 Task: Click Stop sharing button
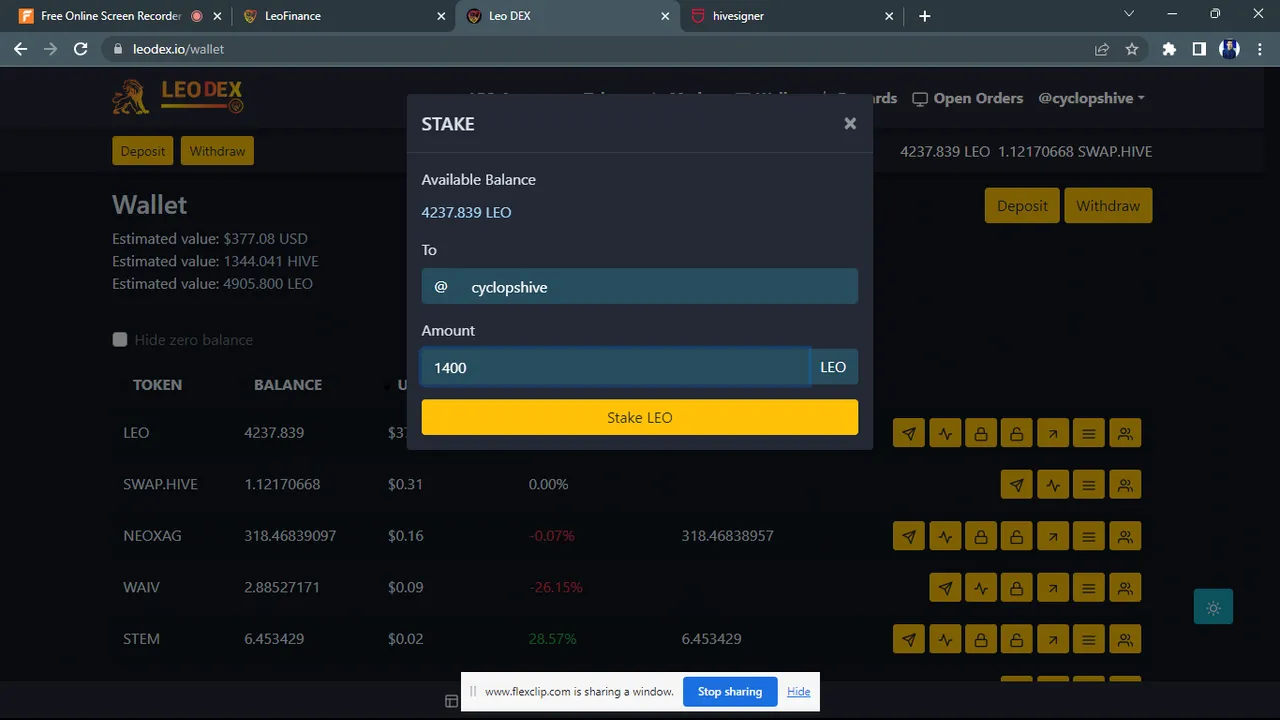pyautogui.click(x=730, y=691)
